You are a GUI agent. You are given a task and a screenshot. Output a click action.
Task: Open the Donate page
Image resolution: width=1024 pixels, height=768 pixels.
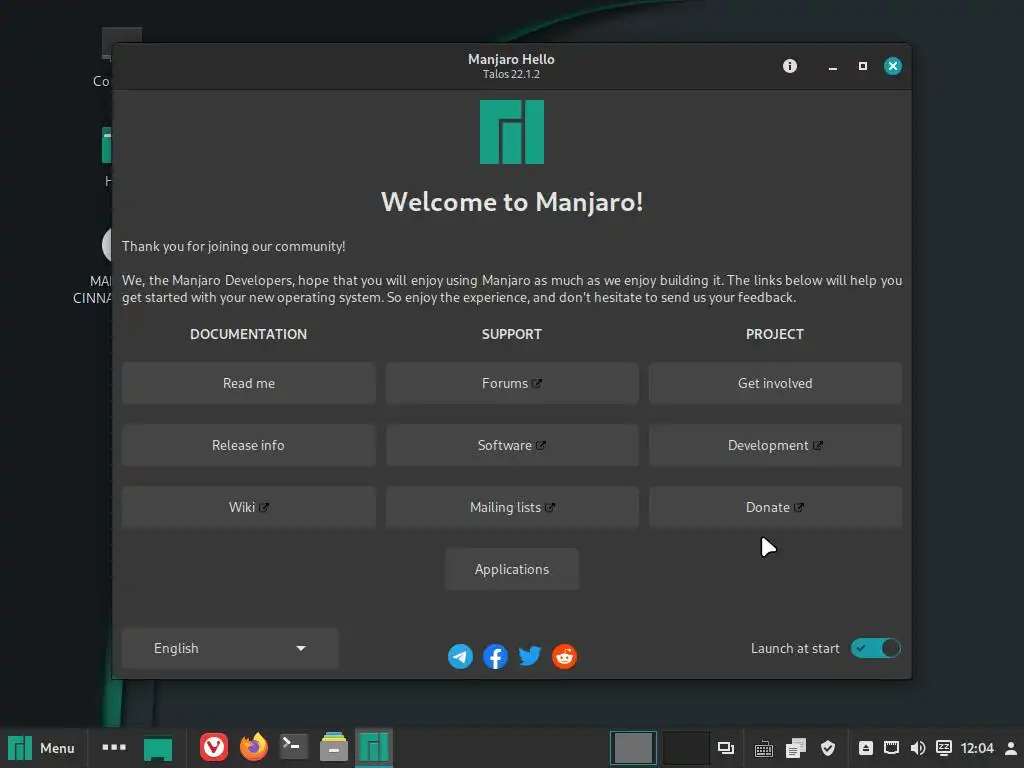(775, 507)
